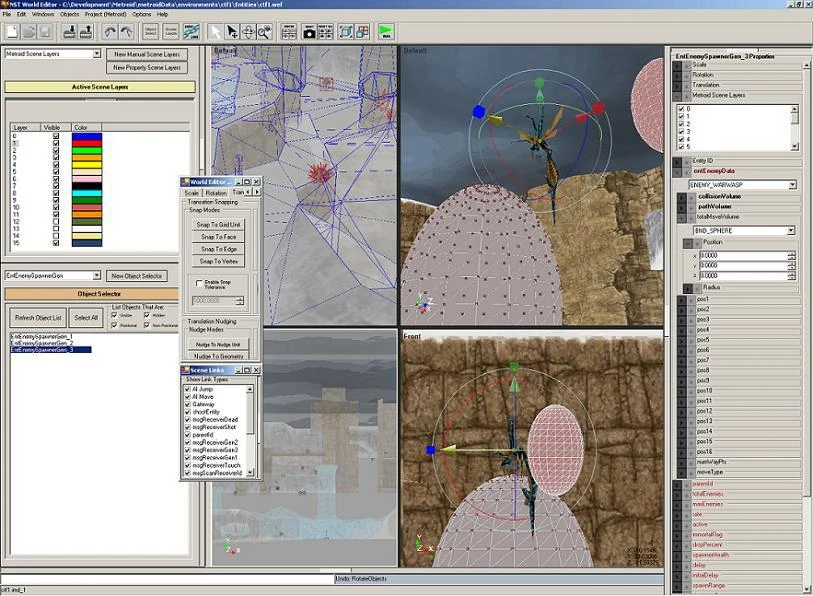Open the Options menu
Viewport: 813px width, 596px height.
141,14
